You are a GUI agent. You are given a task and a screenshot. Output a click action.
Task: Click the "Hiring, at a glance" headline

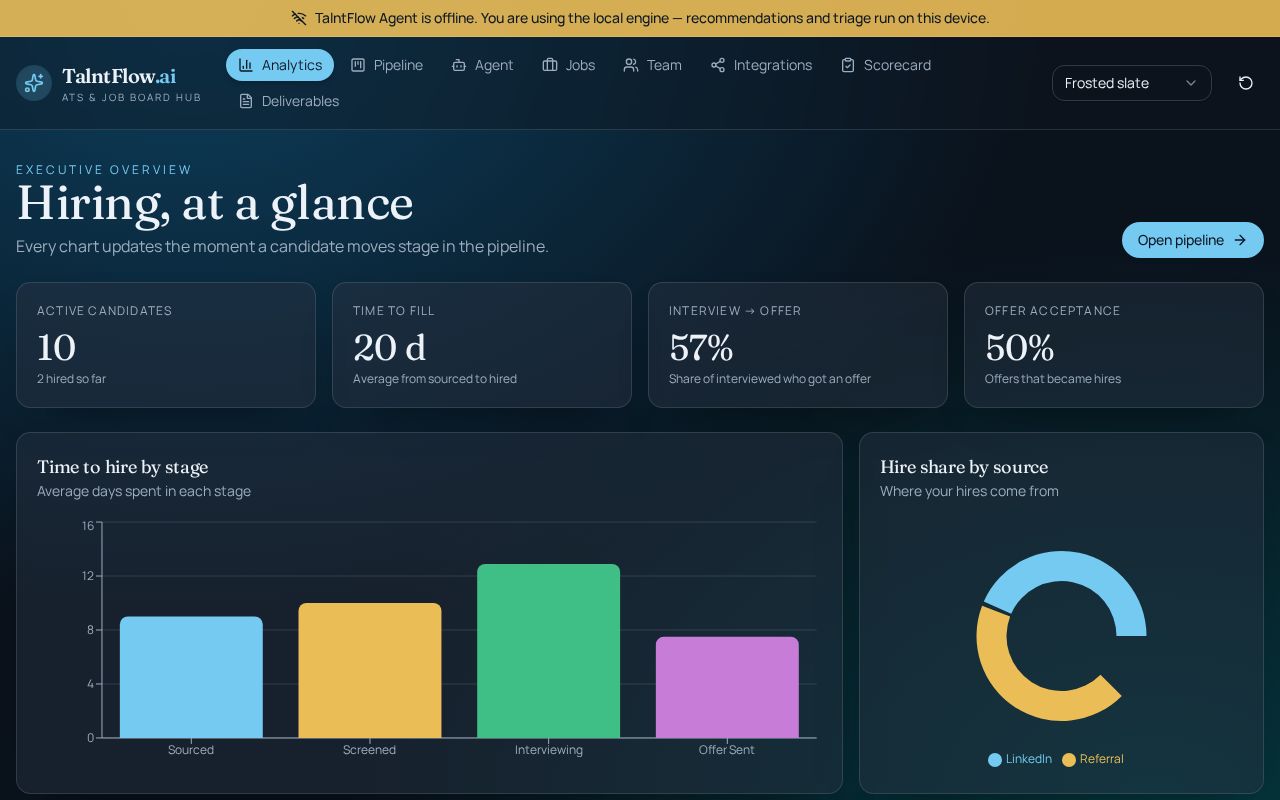[x=215, y=204]
